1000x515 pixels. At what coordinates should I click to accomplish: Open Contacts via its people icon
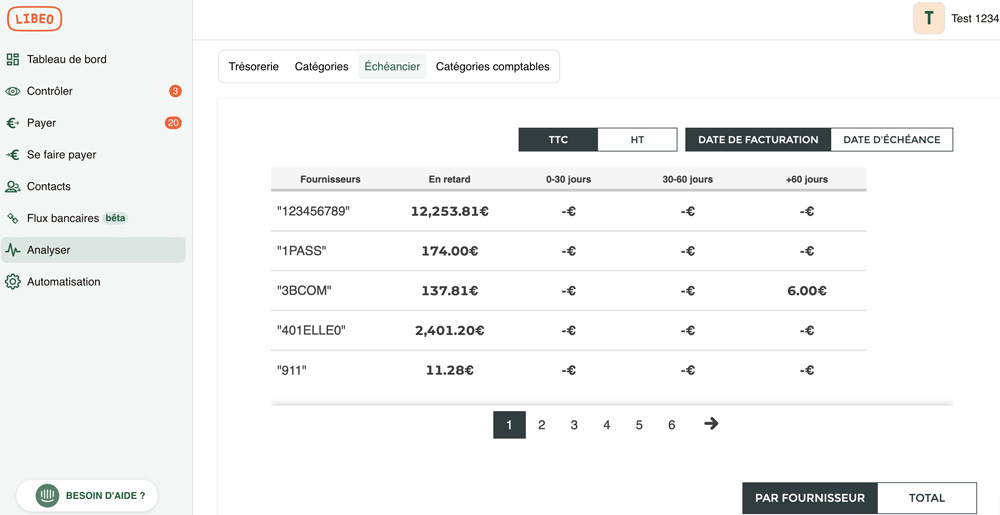click(13, 187)
